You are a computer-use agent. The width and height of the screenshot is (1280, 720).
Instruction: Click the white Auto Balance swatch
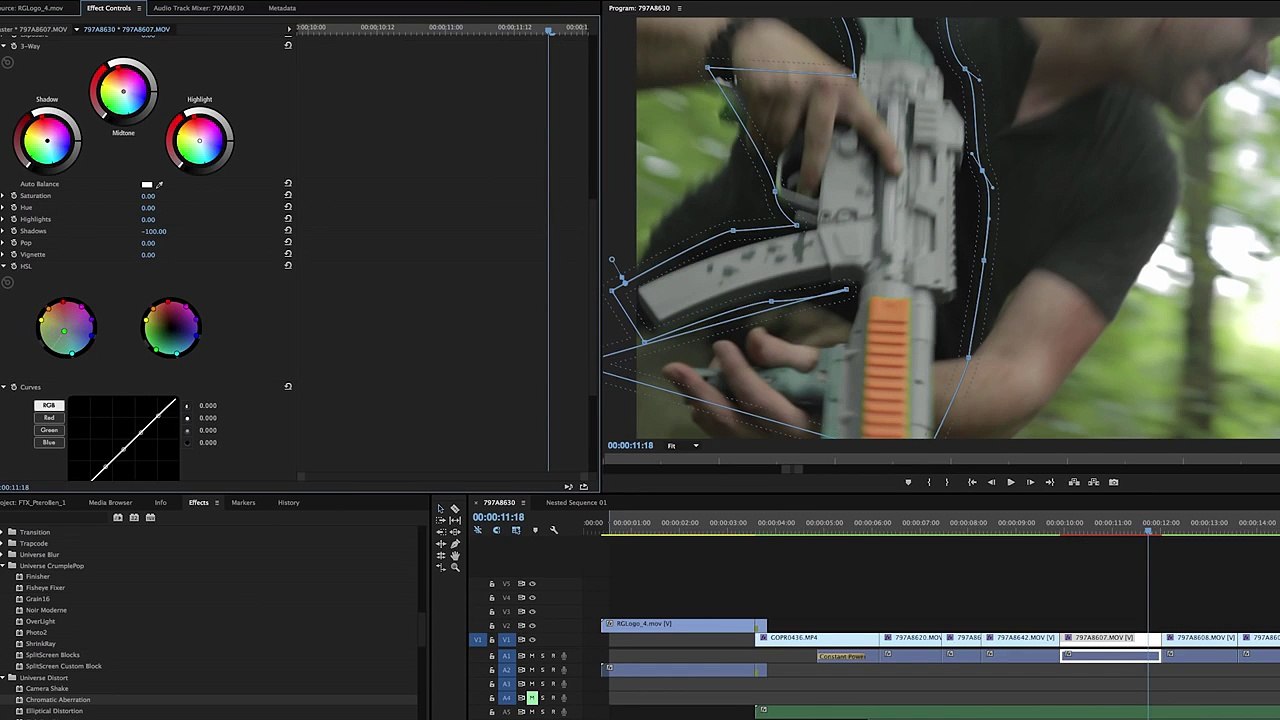(x=147, y=184)
